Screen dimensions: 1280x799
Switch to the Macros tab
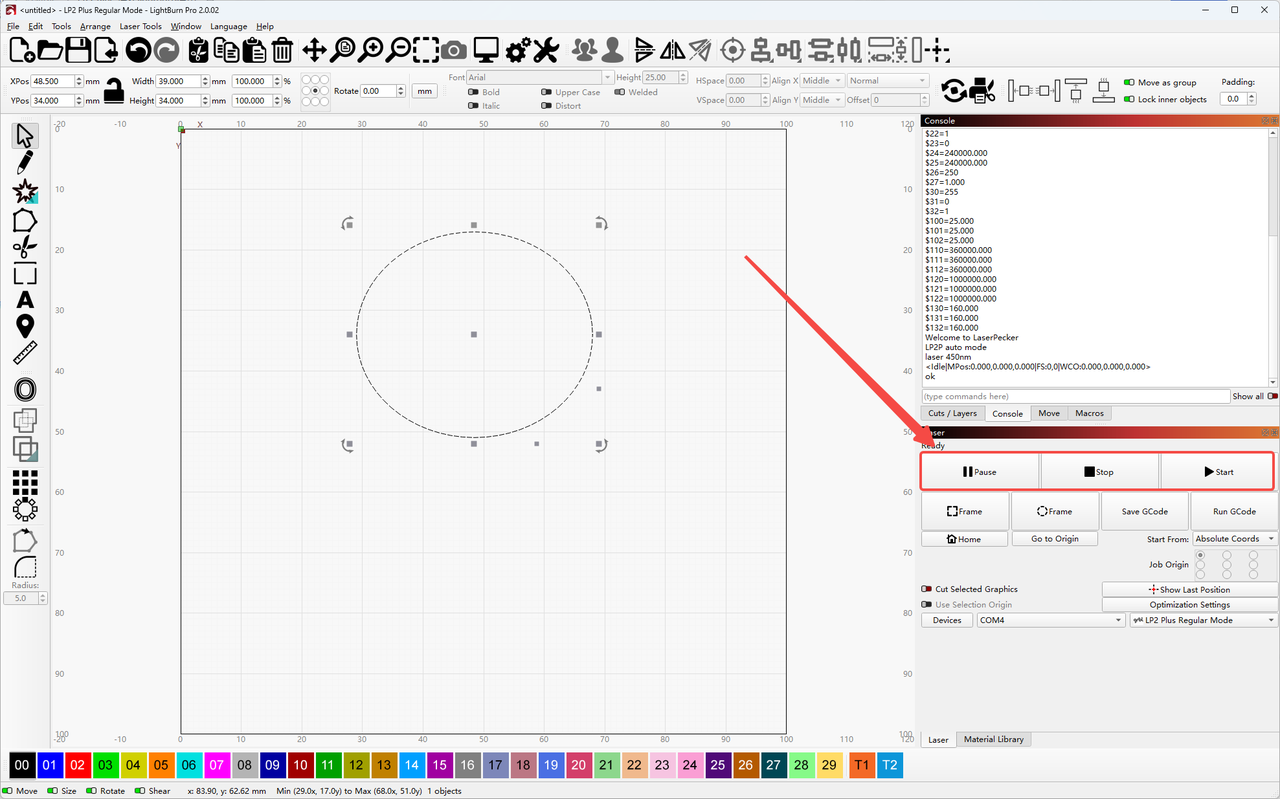[1089, 413]
